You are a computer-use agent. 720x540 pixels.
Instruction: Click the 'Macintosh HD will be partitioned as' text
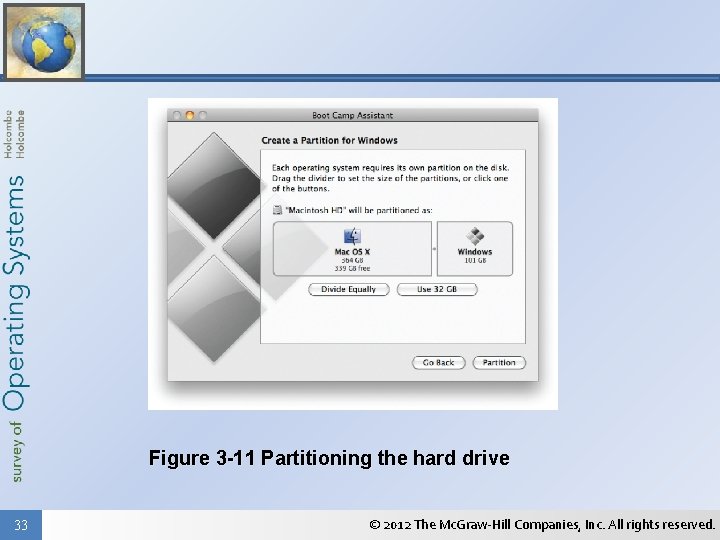359,210
